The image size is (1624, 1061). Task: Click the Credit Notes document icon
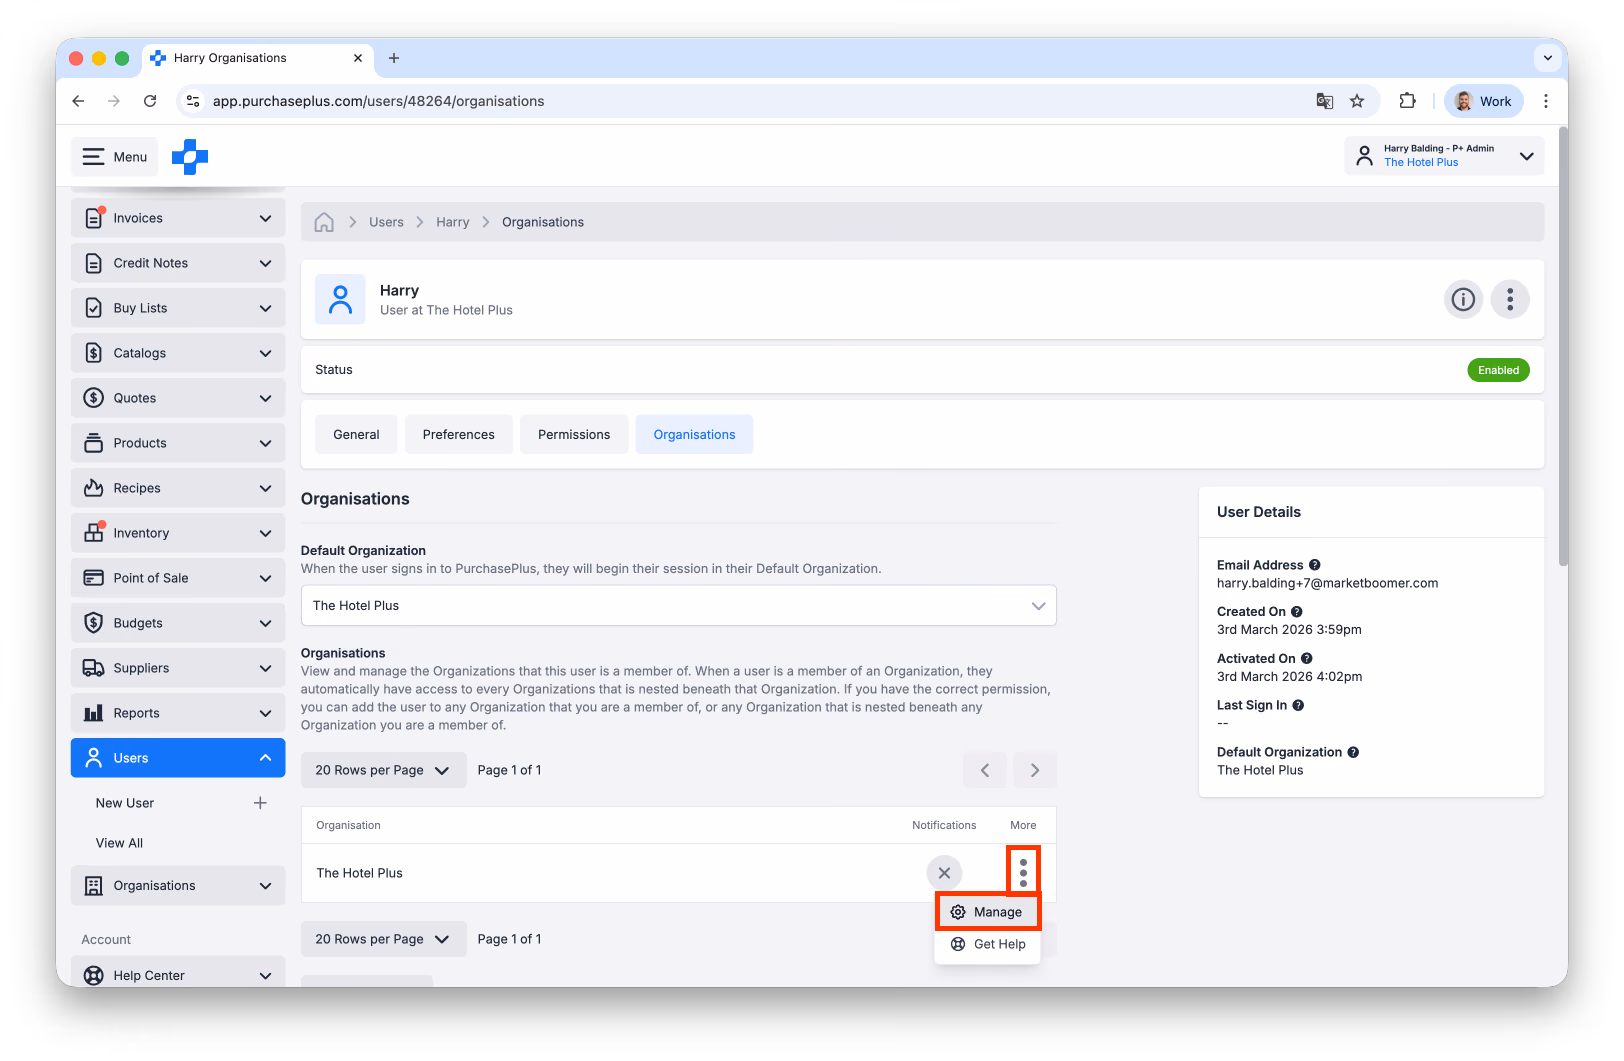click(94, 263)
